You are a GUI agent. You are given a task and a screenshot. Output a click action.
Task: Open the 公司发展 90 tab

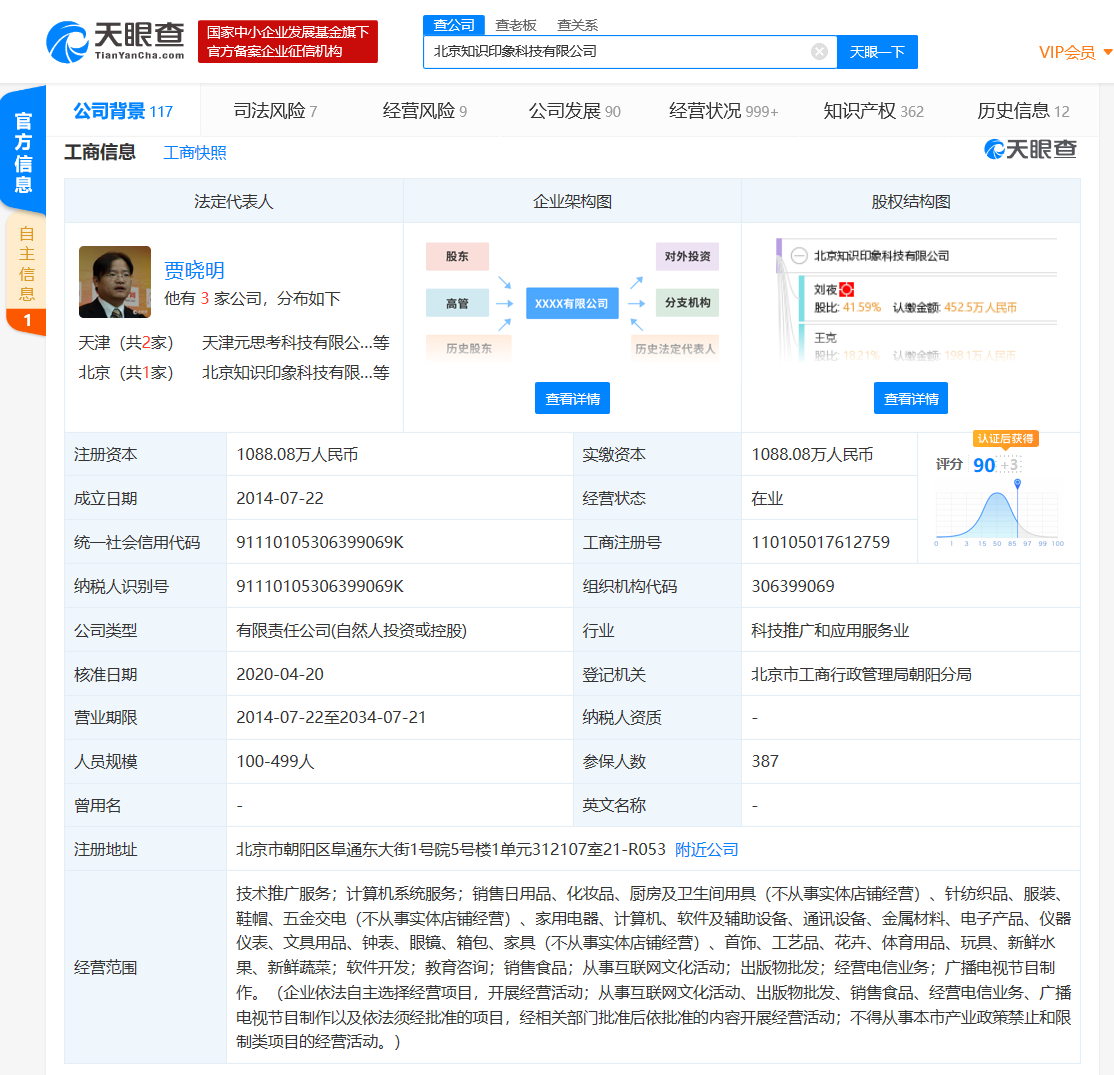click(x=574, y=111)
